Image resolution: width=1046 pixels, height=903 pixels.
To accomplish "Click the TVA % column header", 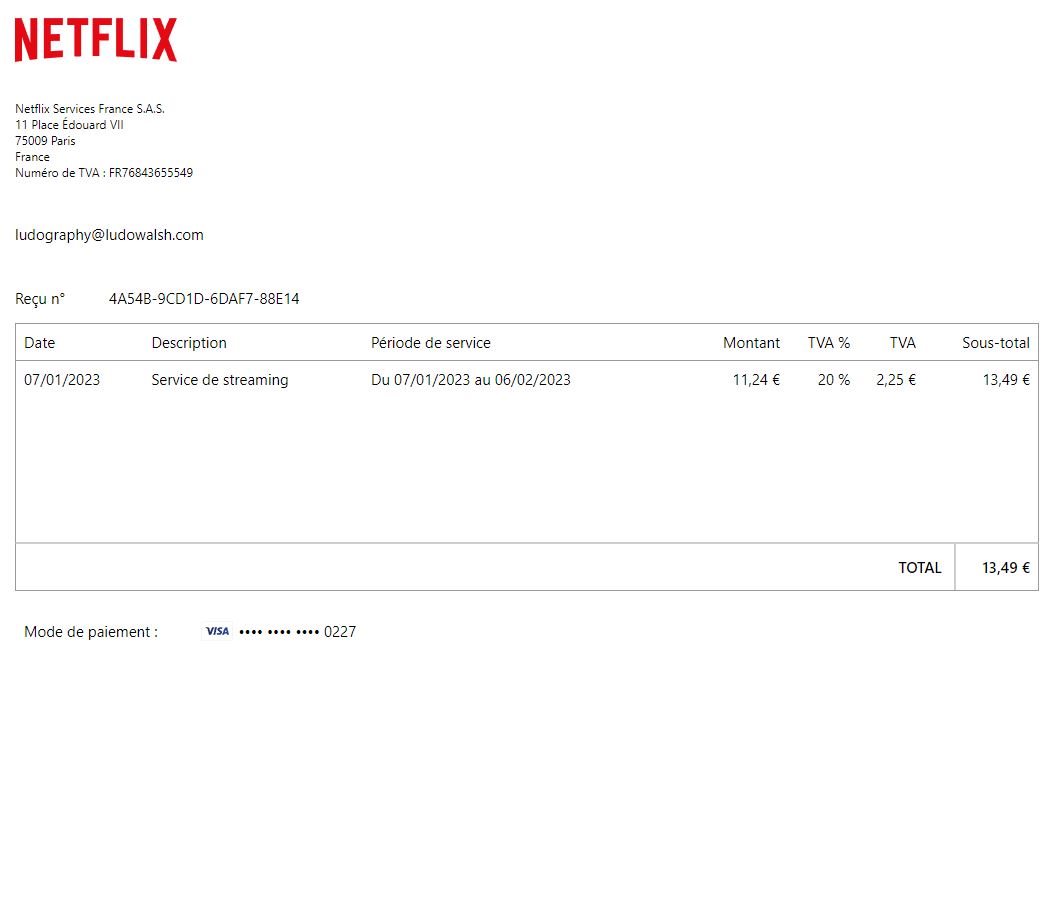I will (828, 342).
